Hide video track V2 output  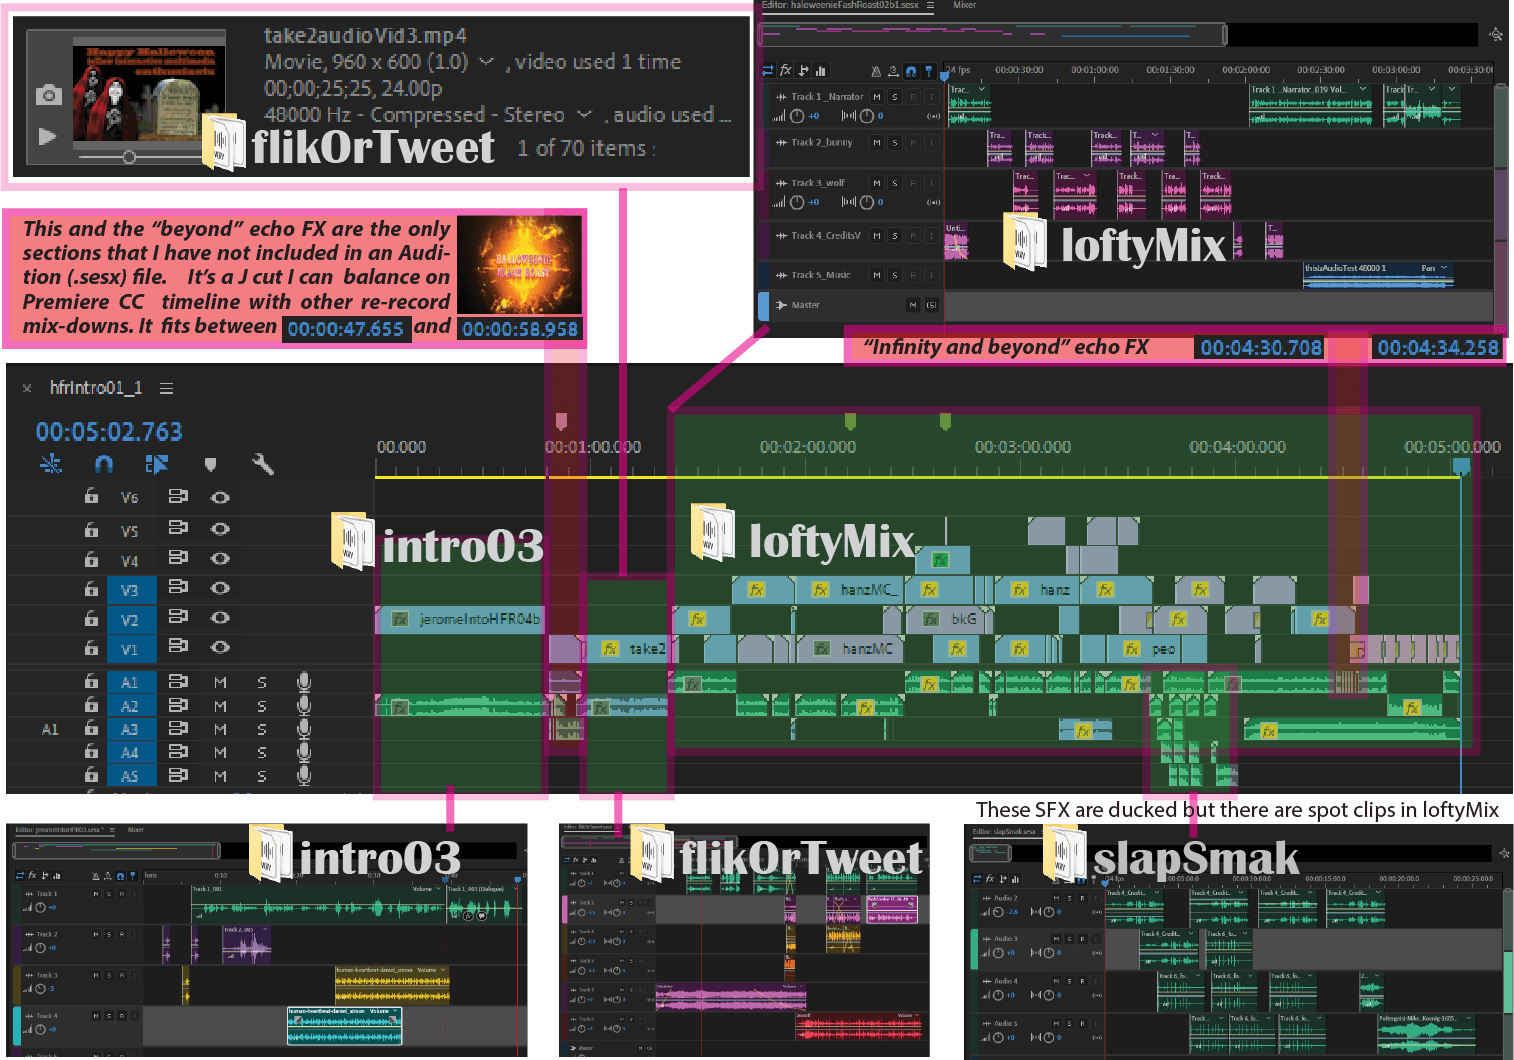pyautogui.click(x=220, y=618)
